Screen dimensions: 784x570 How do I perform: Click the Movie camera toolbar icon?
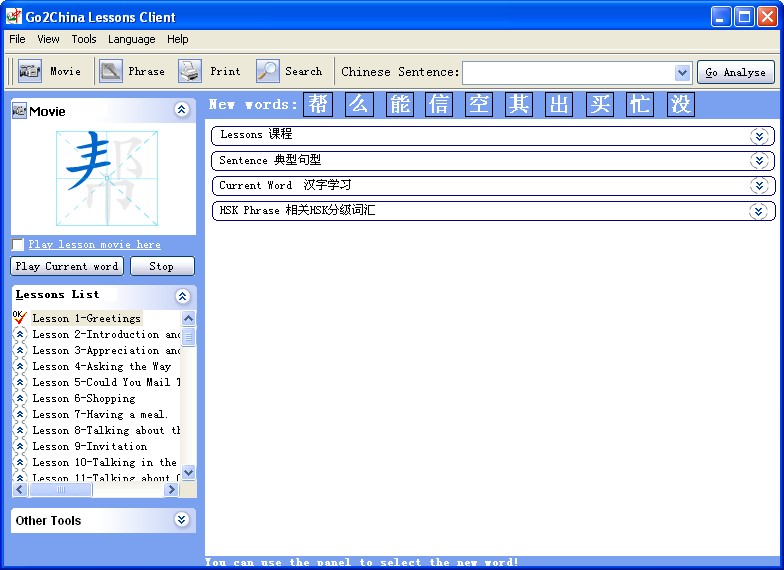[x=30, y=72]
